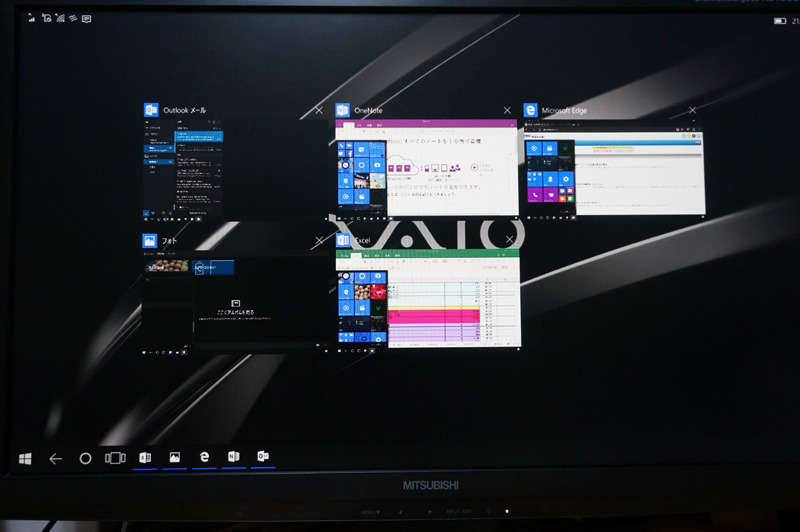Open Photos app from taskbar icon

click(174, 457)
